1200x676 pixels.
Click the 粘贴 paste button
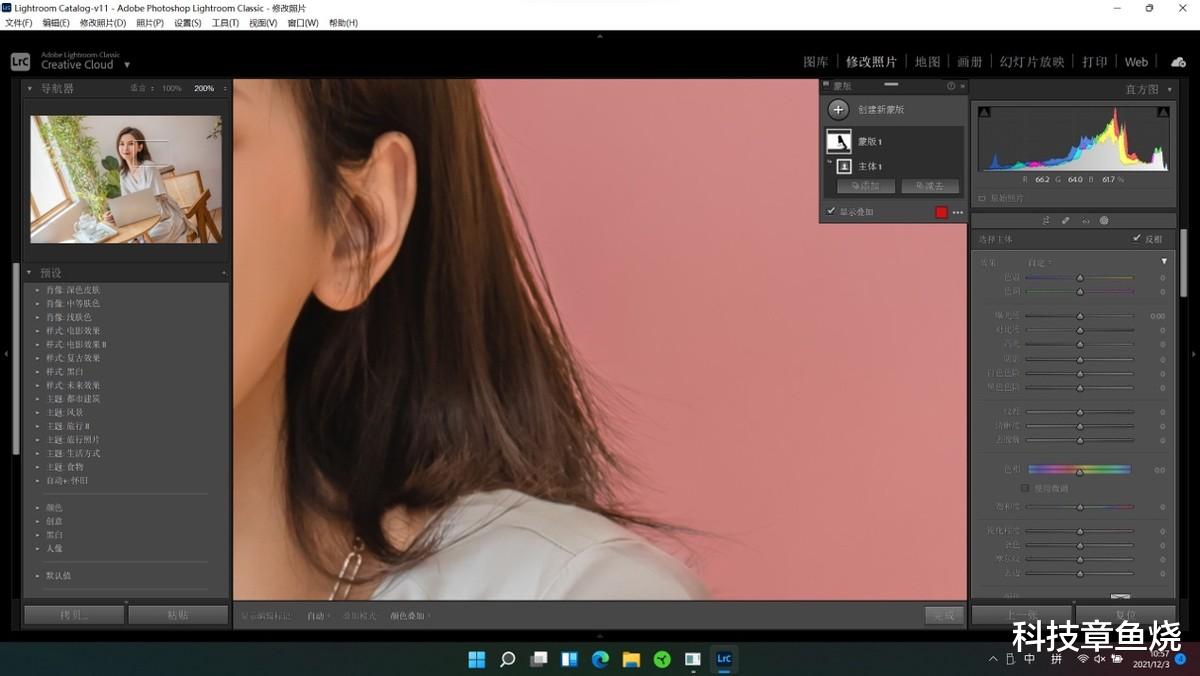tap(178, 615)
